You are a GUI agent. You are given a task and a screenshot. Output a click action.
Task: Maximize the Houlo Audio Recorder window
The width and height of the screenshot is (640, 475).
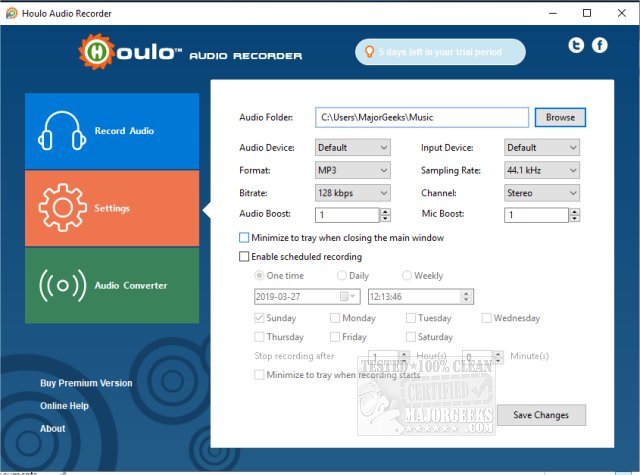587,13
